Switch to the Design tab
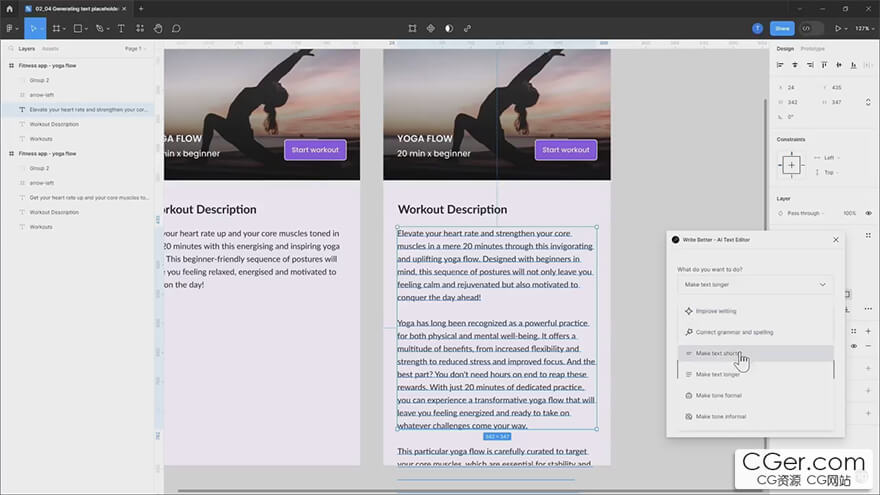The height and width of the screenshot is (495, 880). 785,49
